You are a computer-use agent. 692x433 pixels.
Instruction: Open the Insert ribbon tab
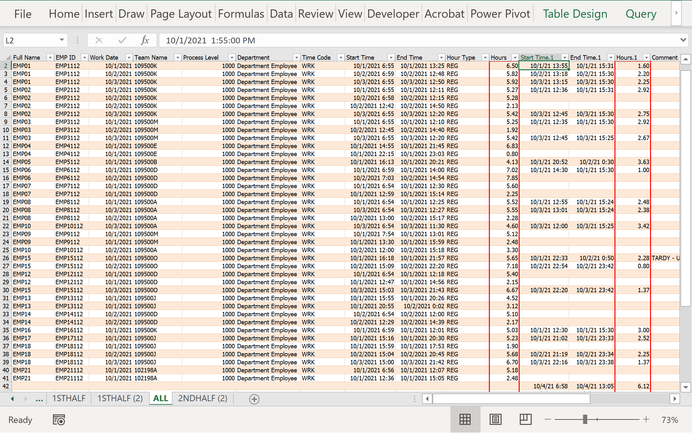(98, 14)
